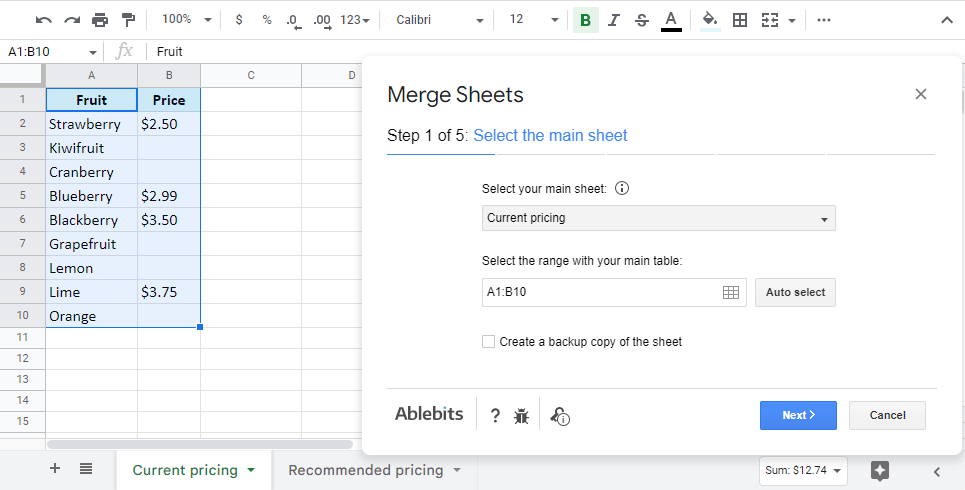The height and width of the screenshot is (490, 965).
Task: Switch to Recommended pricing tab
Action: 366,470
